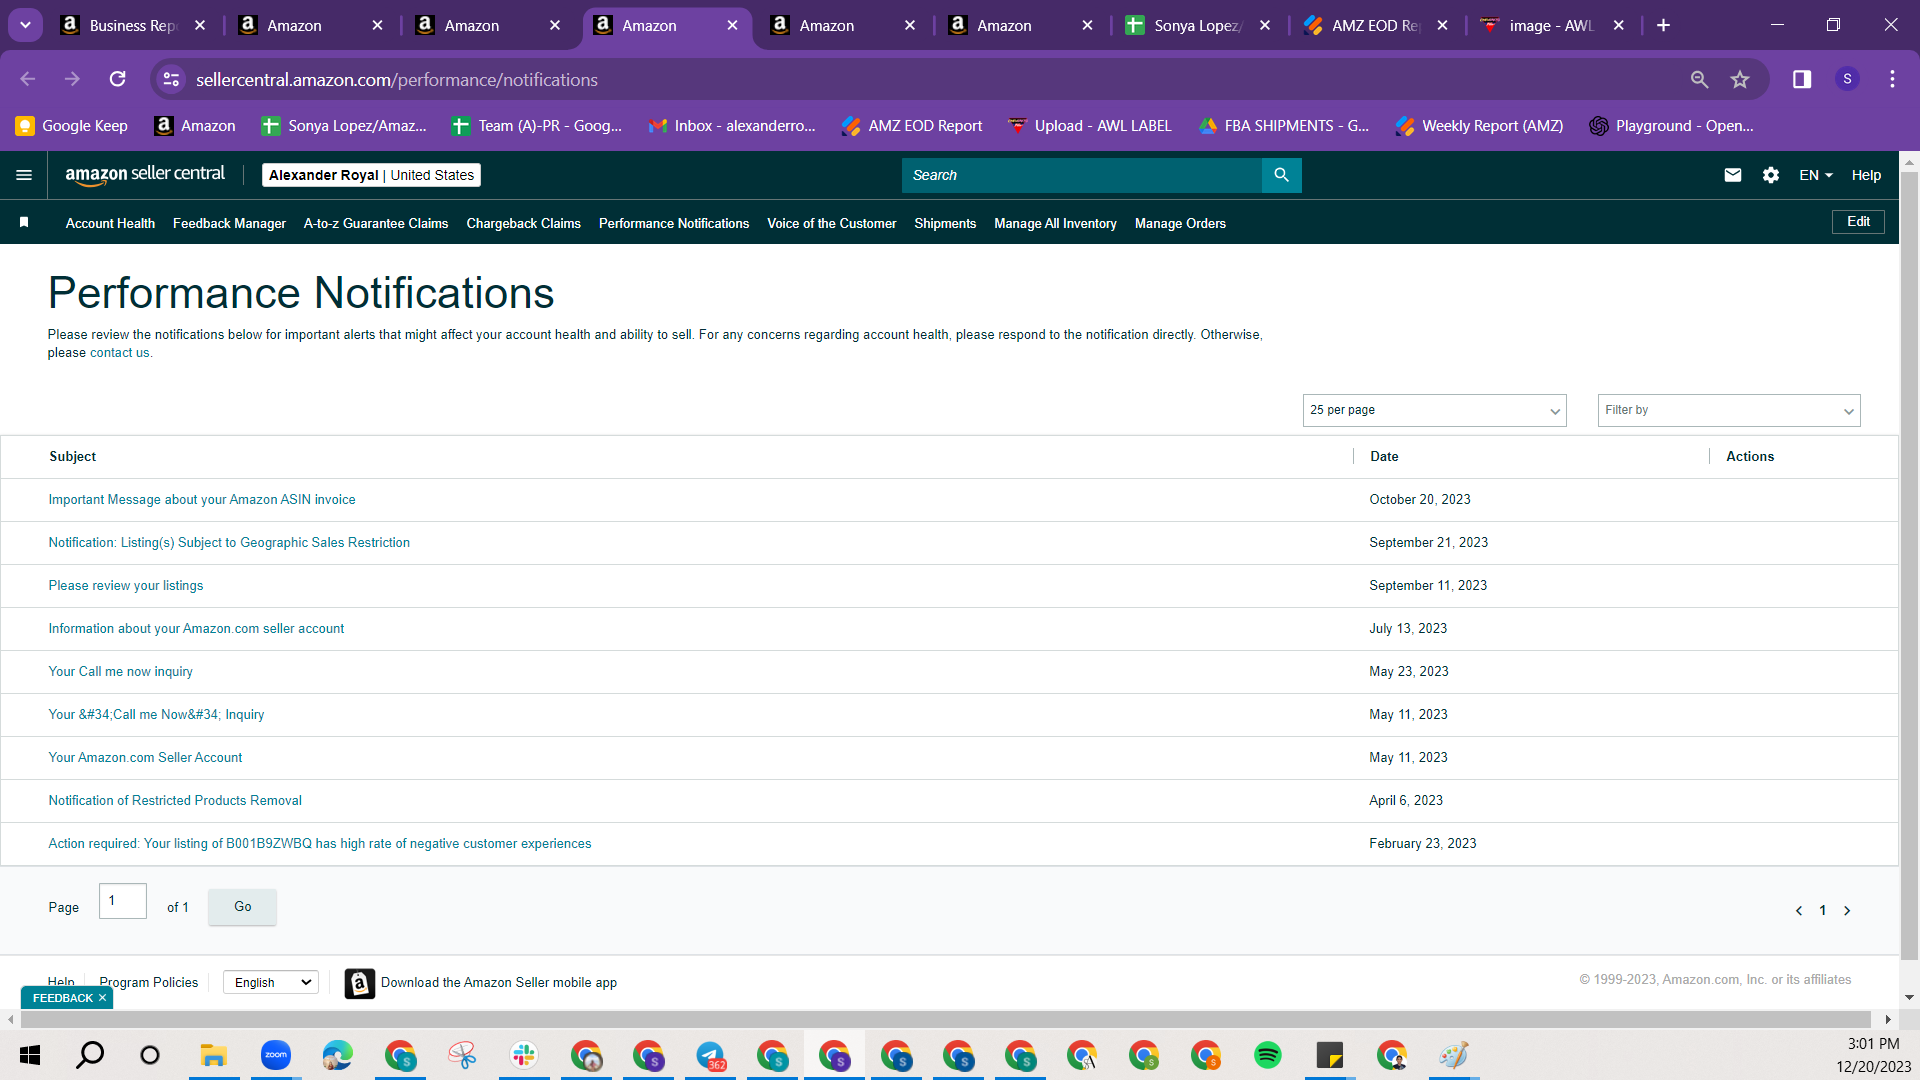Expand the Filter by dropdown
The height and width of the screenshot is (1080, 1920).
click(1729, 410)
